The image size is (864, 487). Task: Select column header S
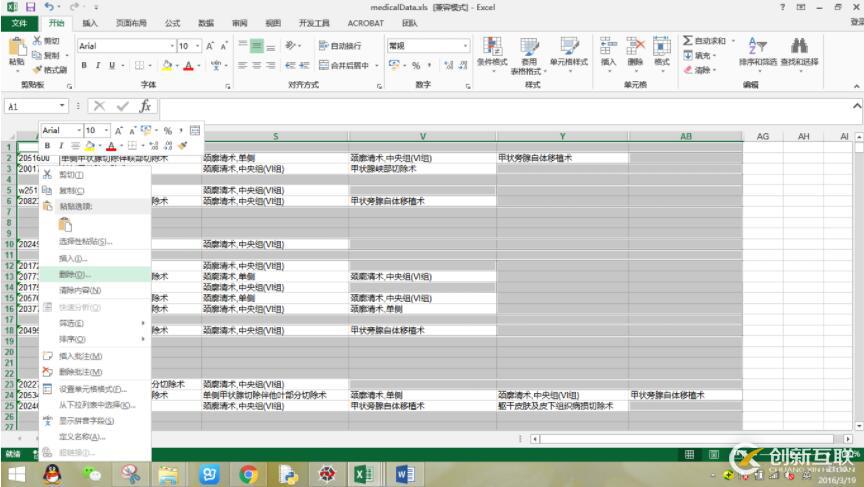[x=275, y=136]
